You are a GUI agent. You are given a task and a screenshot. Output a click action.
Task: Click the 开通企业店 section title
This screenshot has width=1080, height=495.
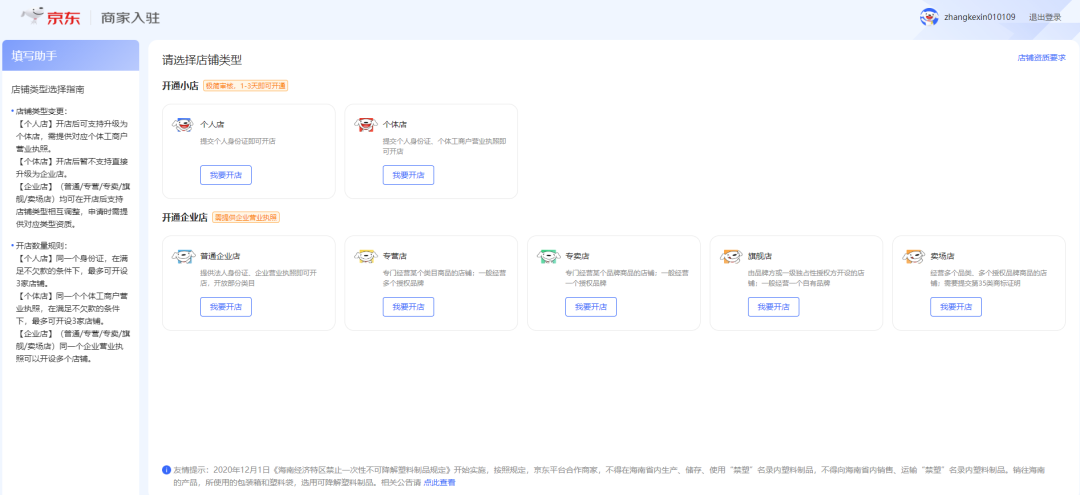(x=185, y=218)
